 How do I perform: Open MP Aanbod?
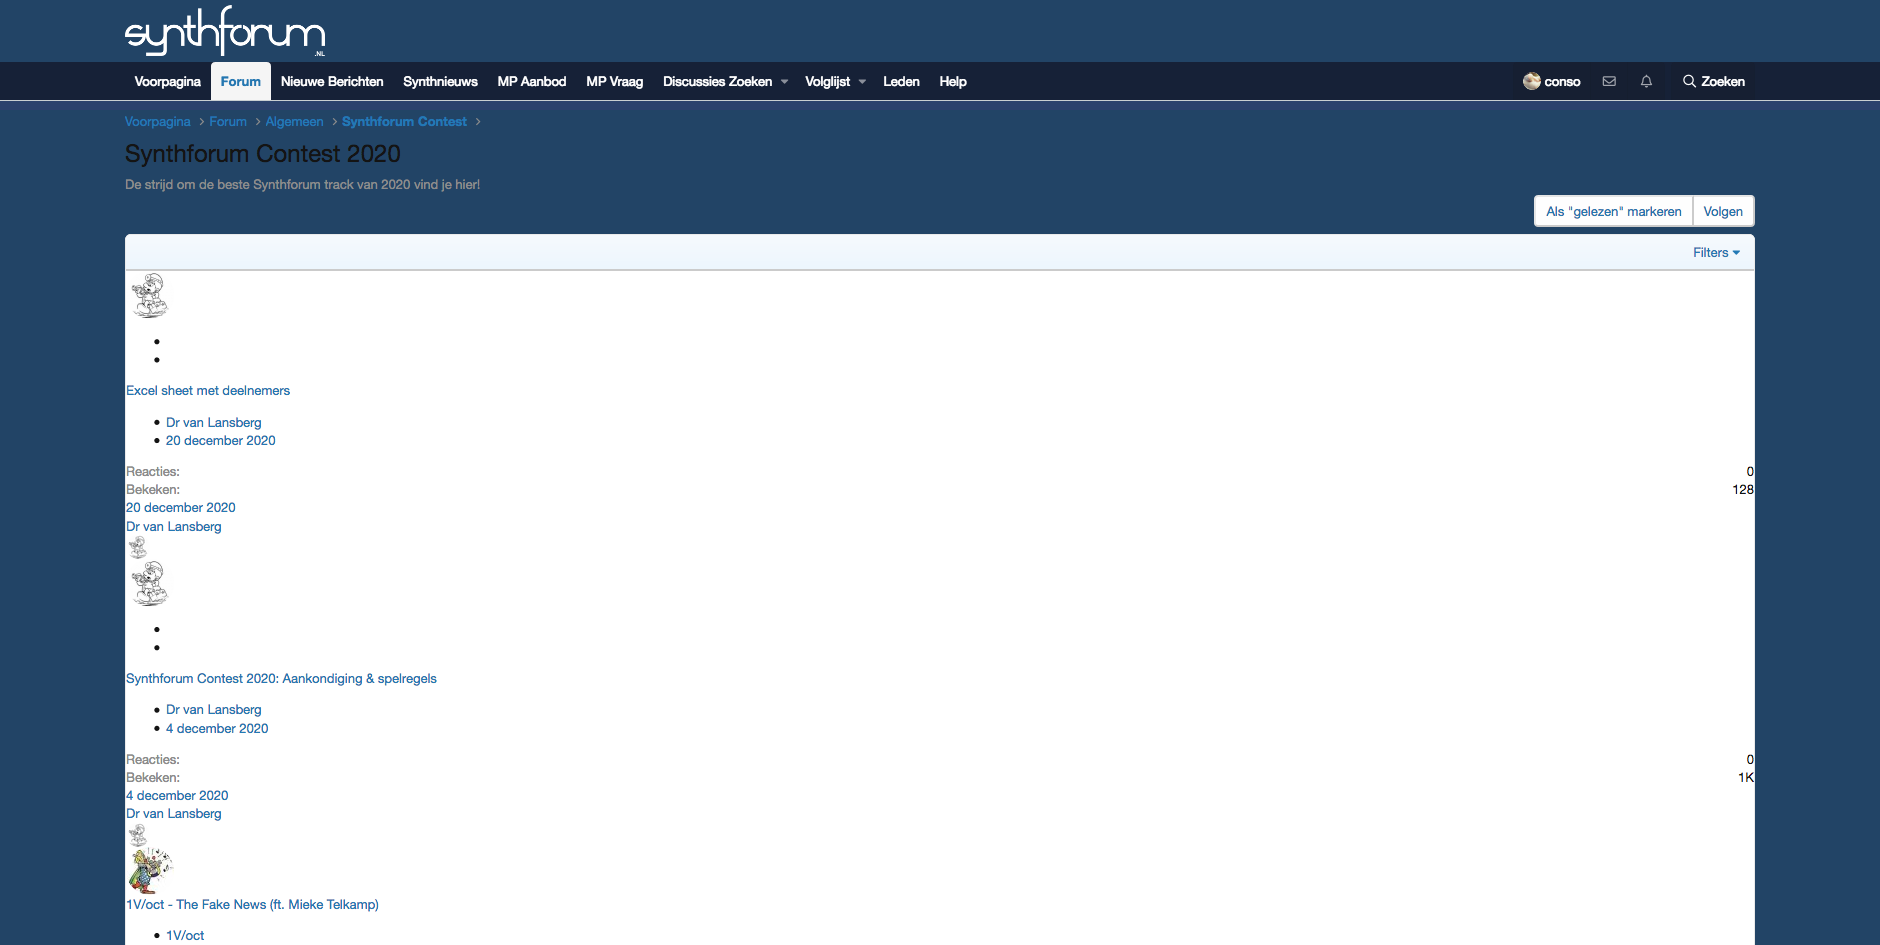[532, 82]
